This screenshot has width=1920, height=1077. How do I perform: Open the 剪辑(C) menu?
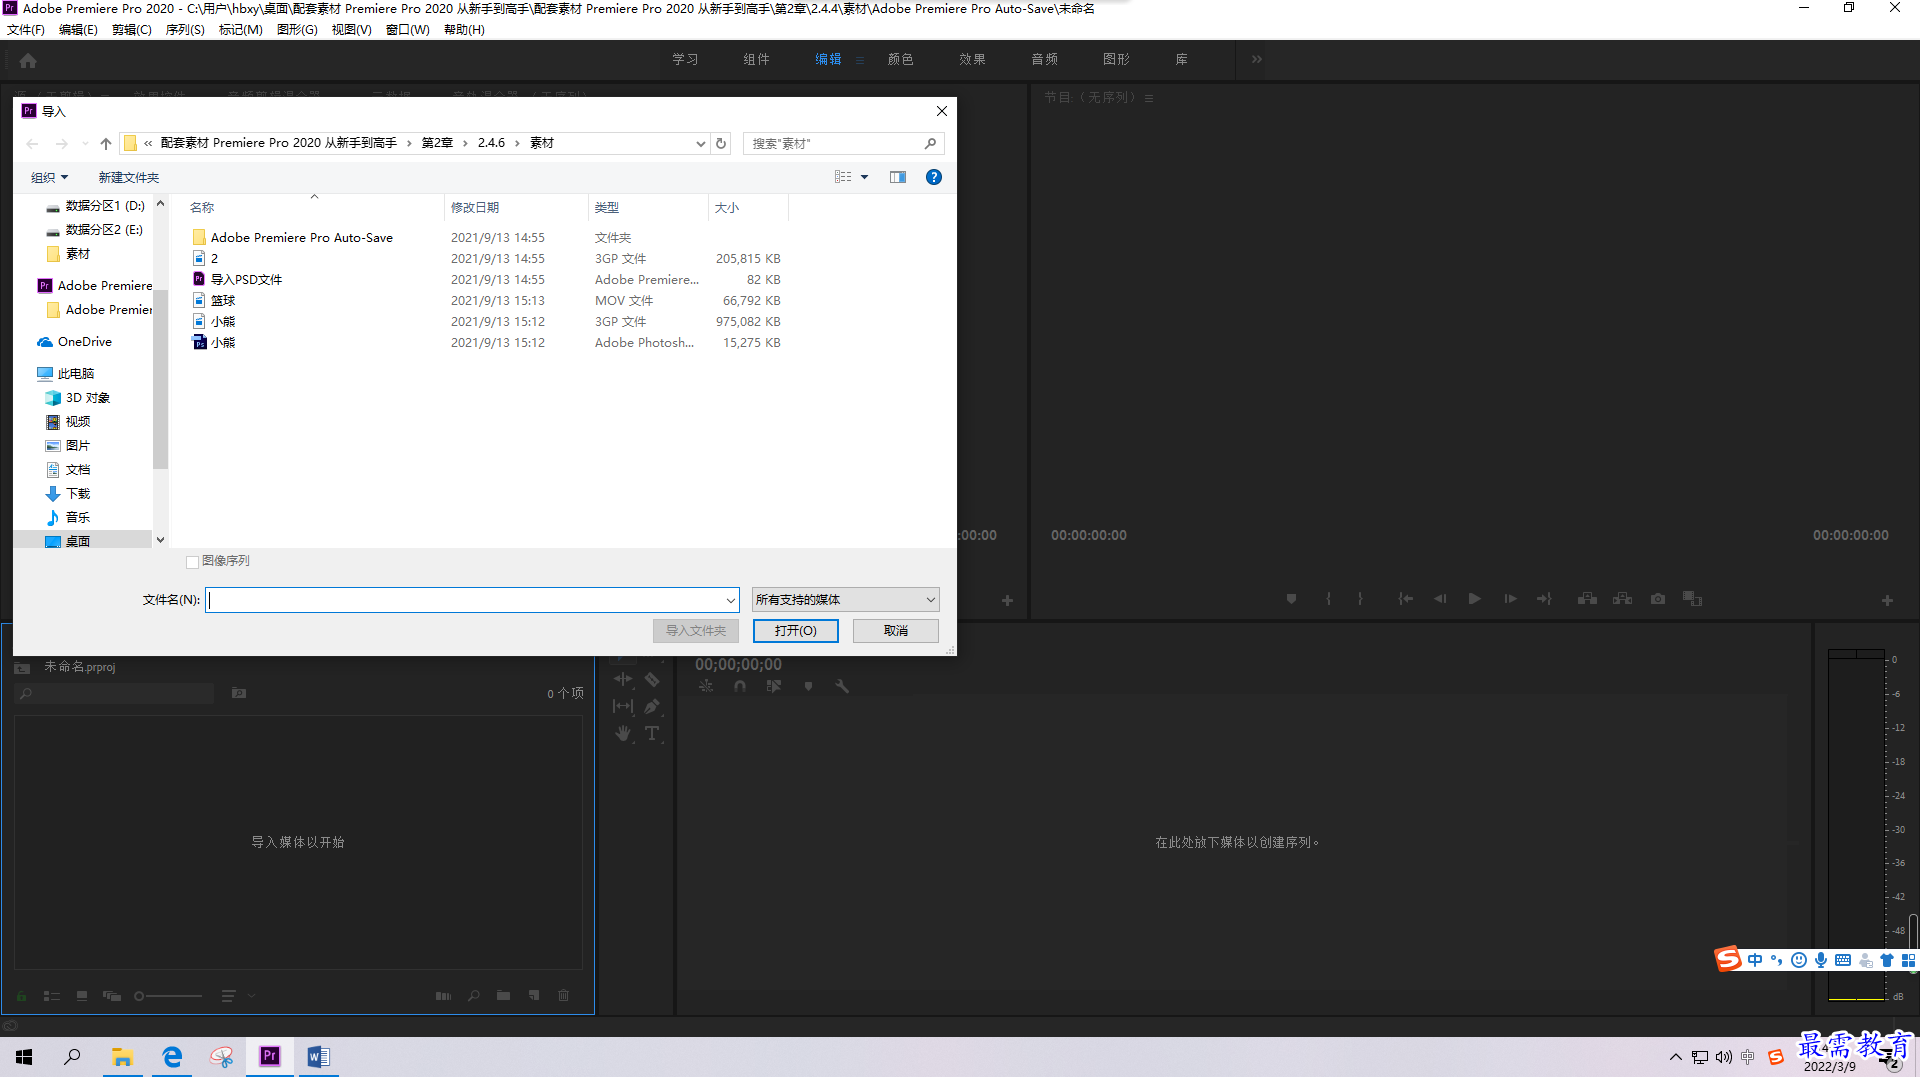point(132,30)
